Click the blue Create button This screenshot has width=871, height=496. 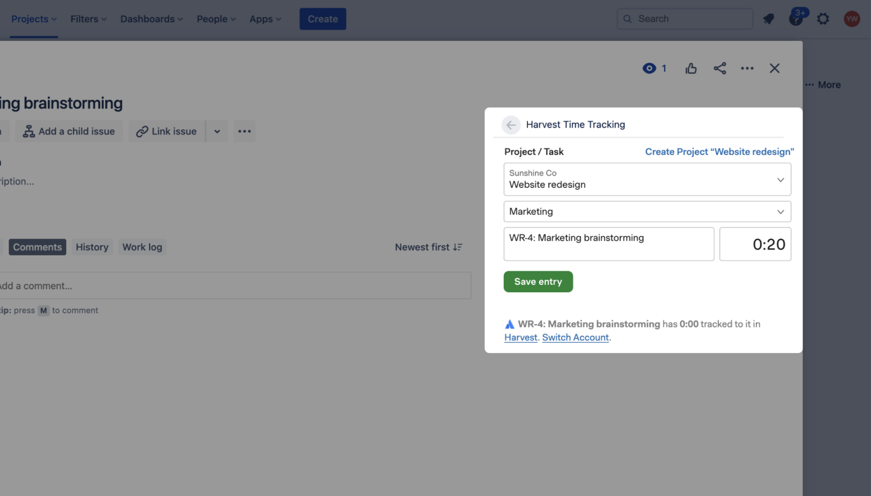[x=323, y=19]
